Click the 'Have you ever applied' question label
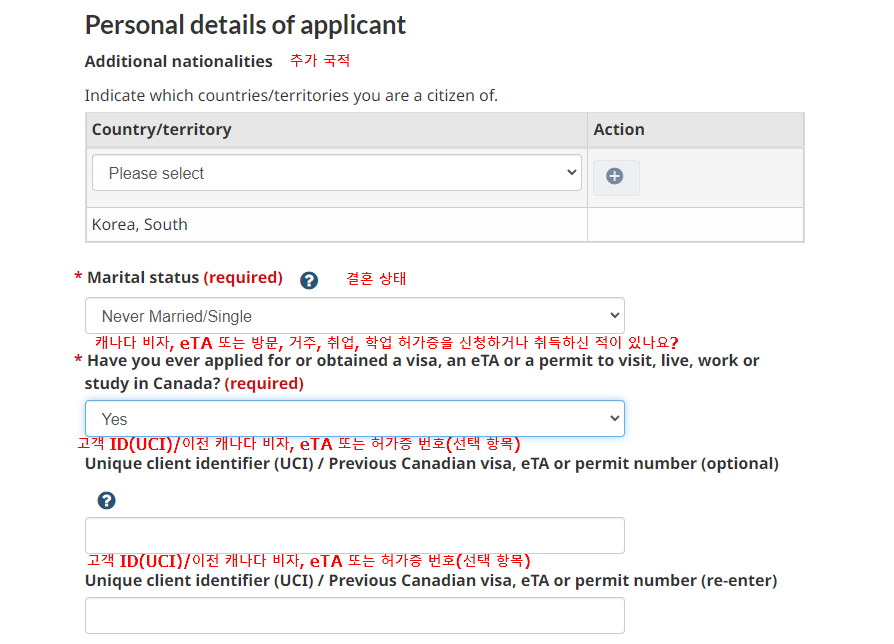This screenshot has height=644, width=894. [422, 361]
